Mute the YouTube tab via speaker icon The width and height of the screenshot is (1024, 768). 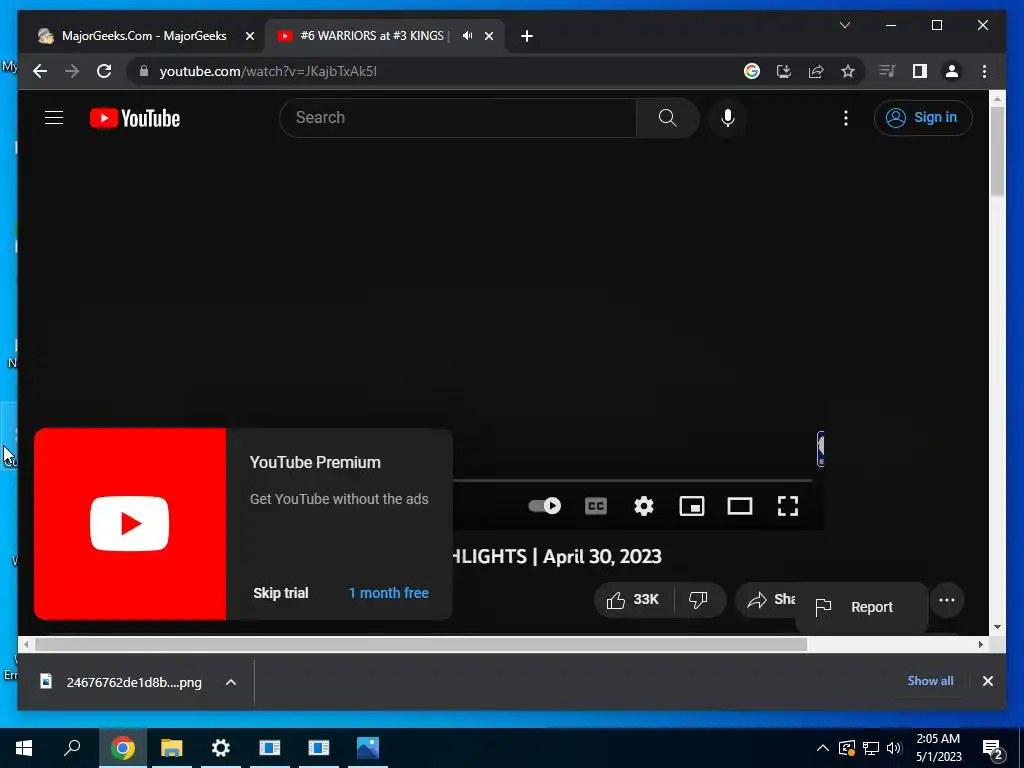[x=467, y=36]
